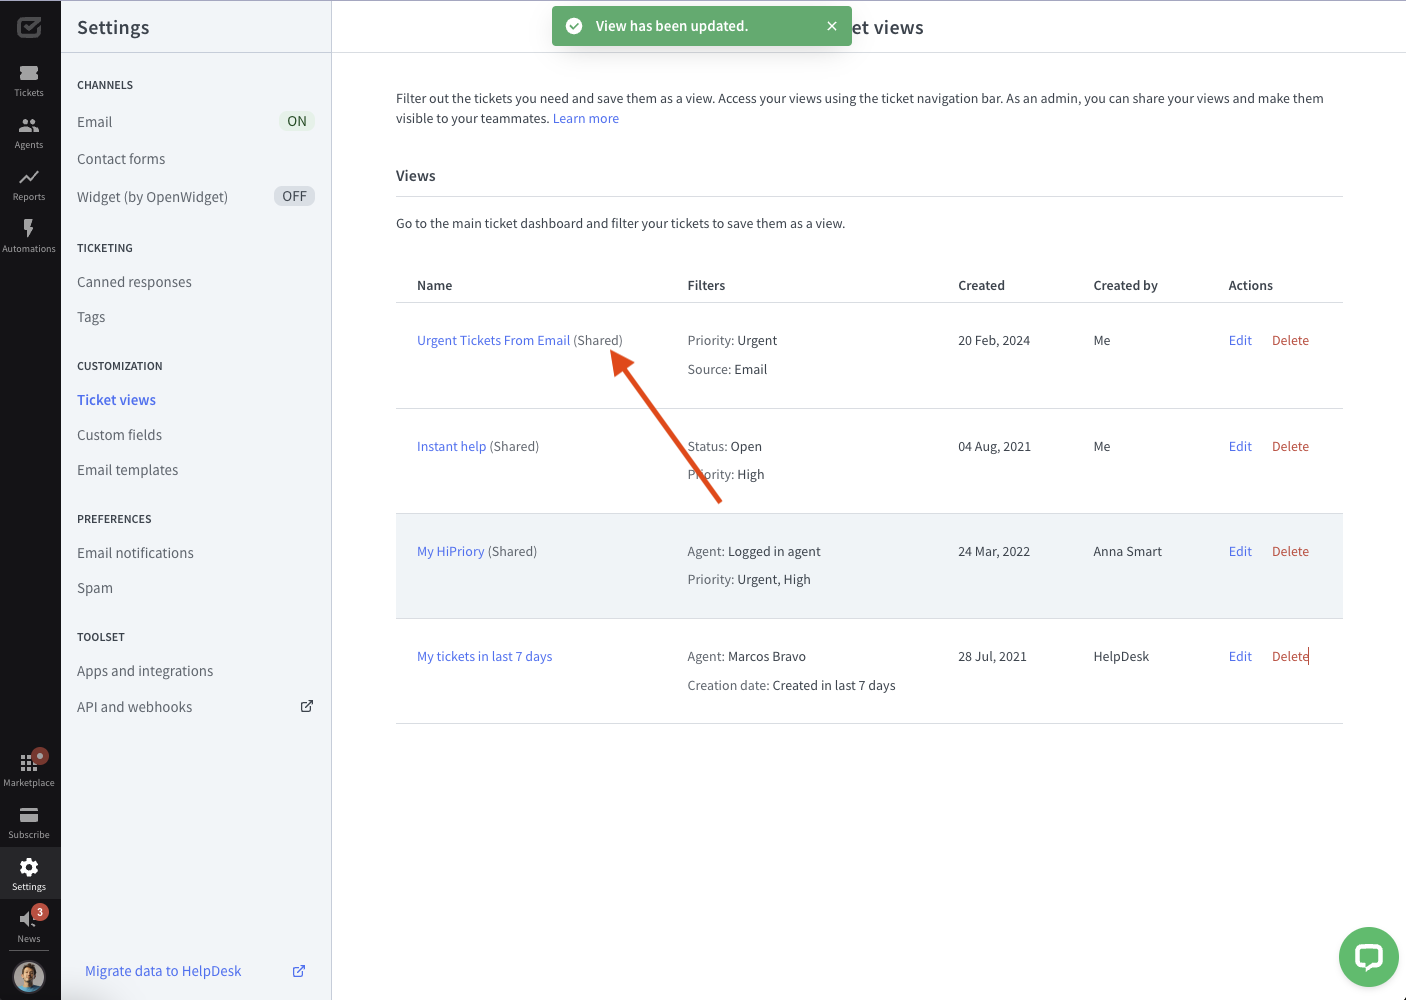
Task: Open API and webhooks
Action: 134,707
